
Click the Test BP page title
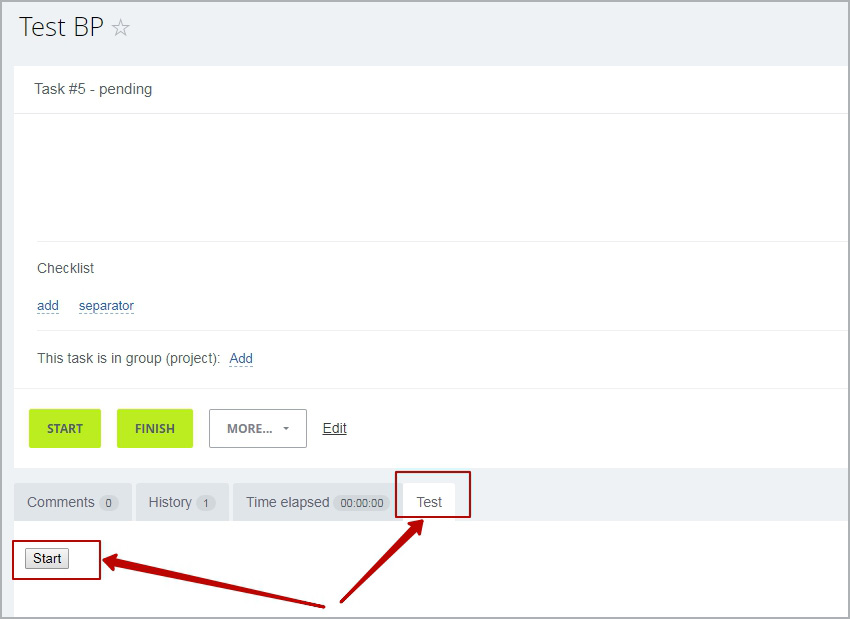coord(61,27)
